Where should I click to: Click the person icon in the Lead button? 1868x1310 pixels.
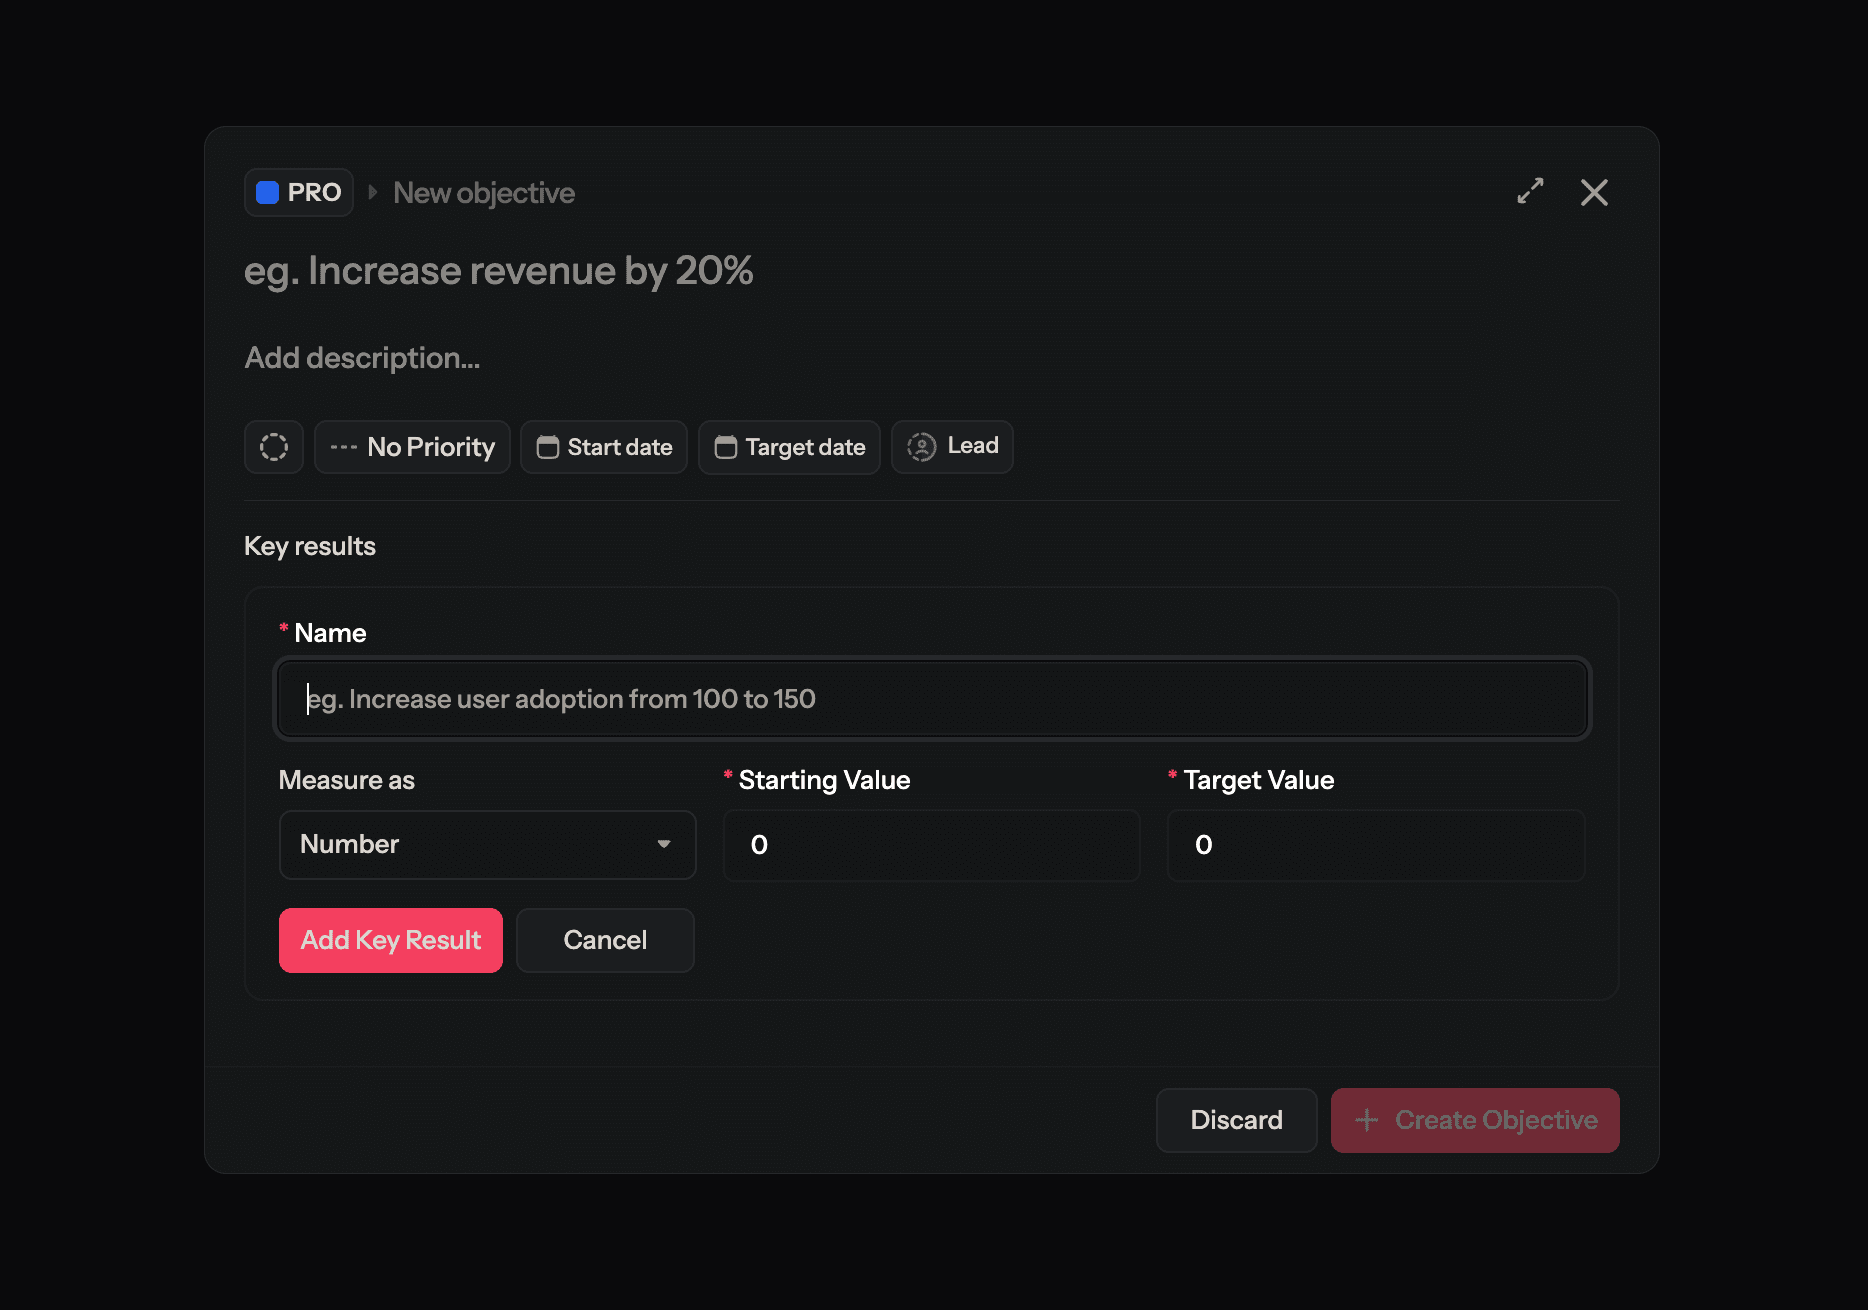(x=920, y=447)
